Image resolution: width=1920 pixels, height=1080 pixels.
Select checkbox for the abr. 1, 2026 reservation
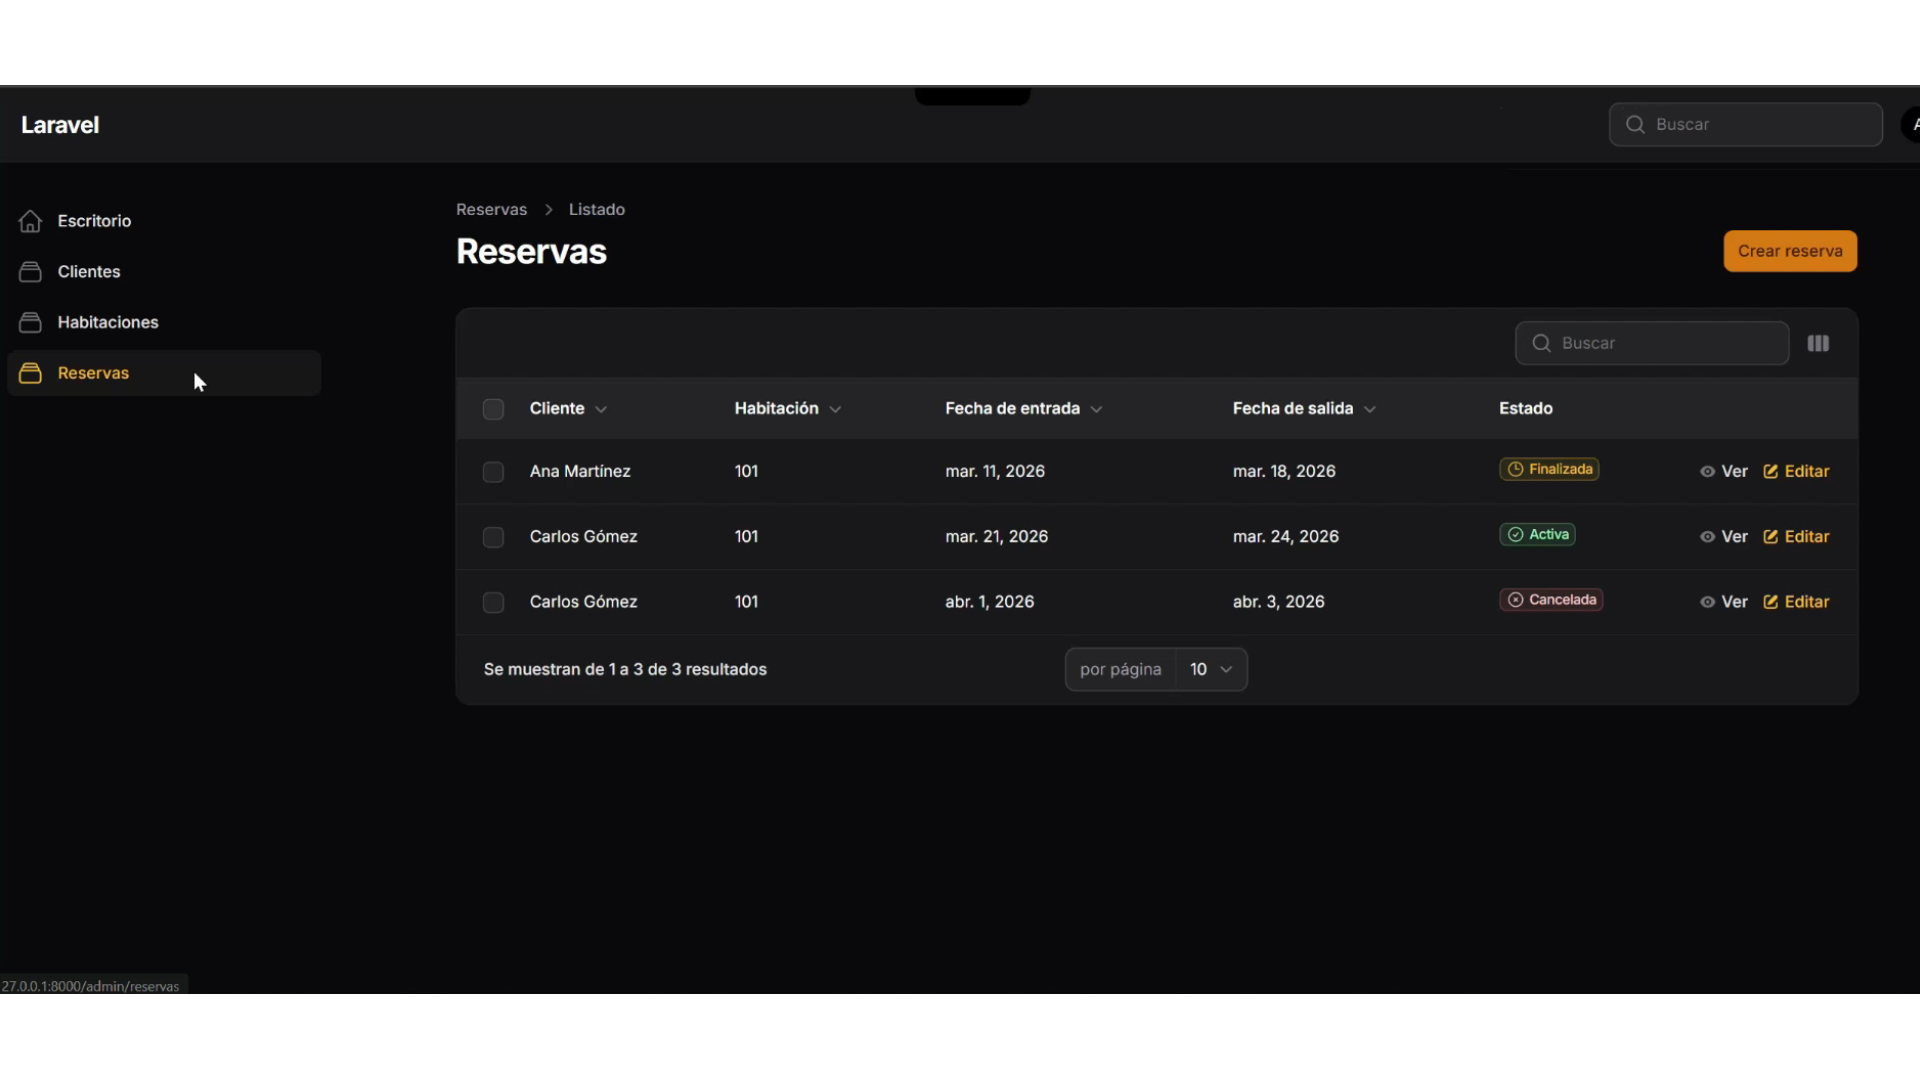(493, 602)
